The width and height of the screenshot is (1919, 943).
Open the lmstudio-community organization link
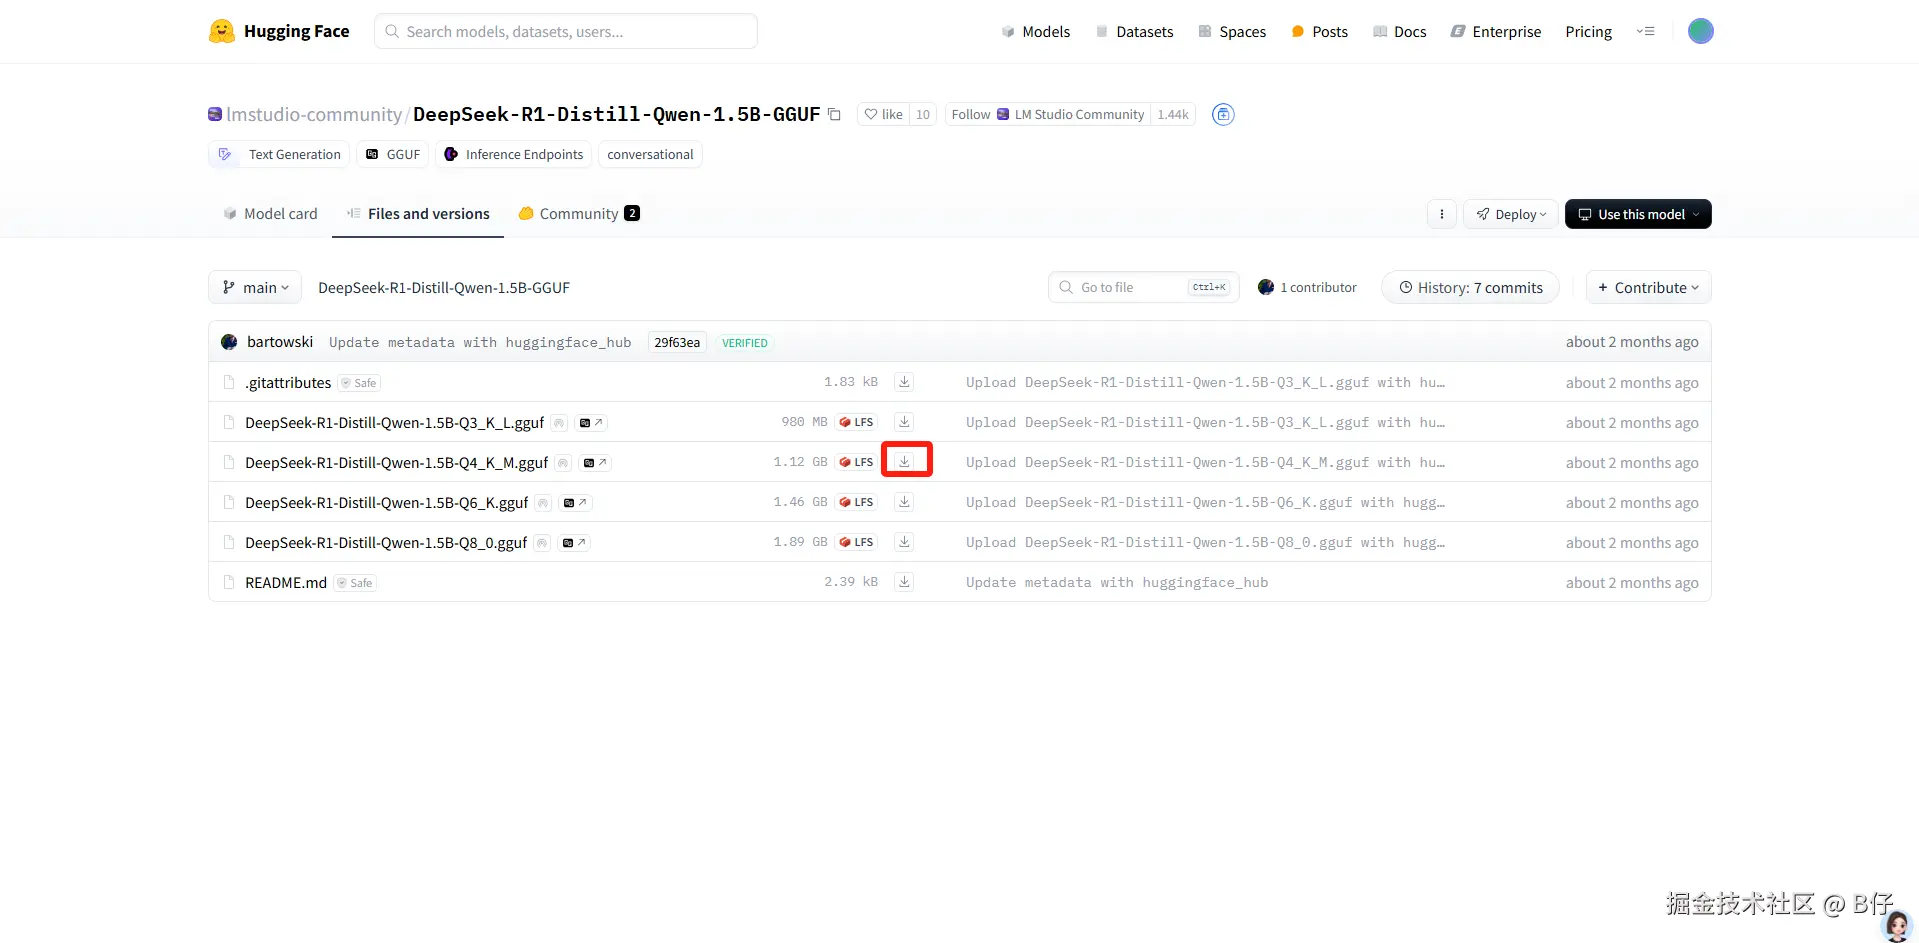(x=313, y=115)
